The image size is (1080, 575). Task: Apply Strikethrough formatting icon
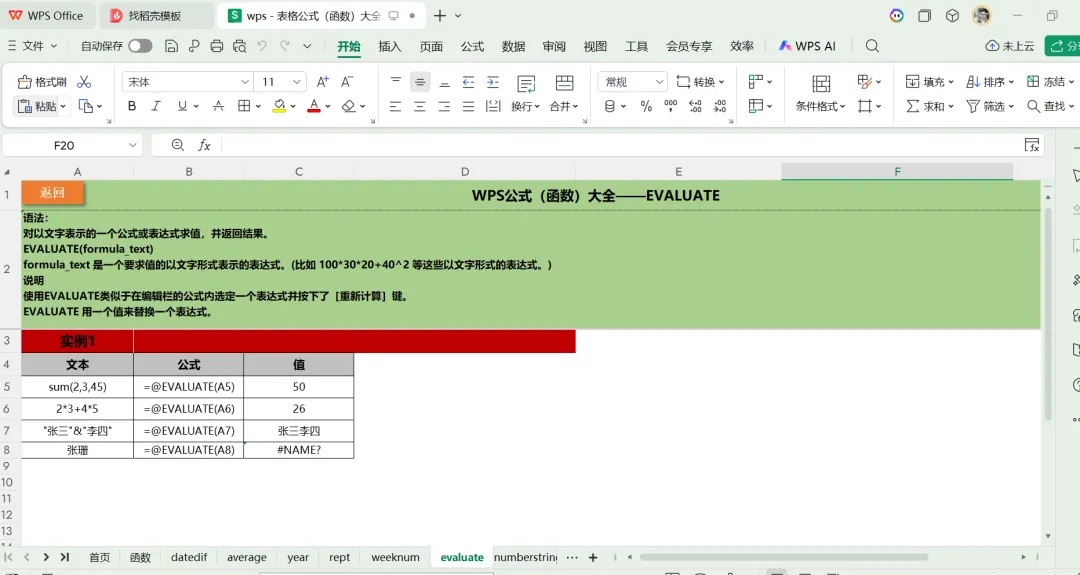click(218, 106)
